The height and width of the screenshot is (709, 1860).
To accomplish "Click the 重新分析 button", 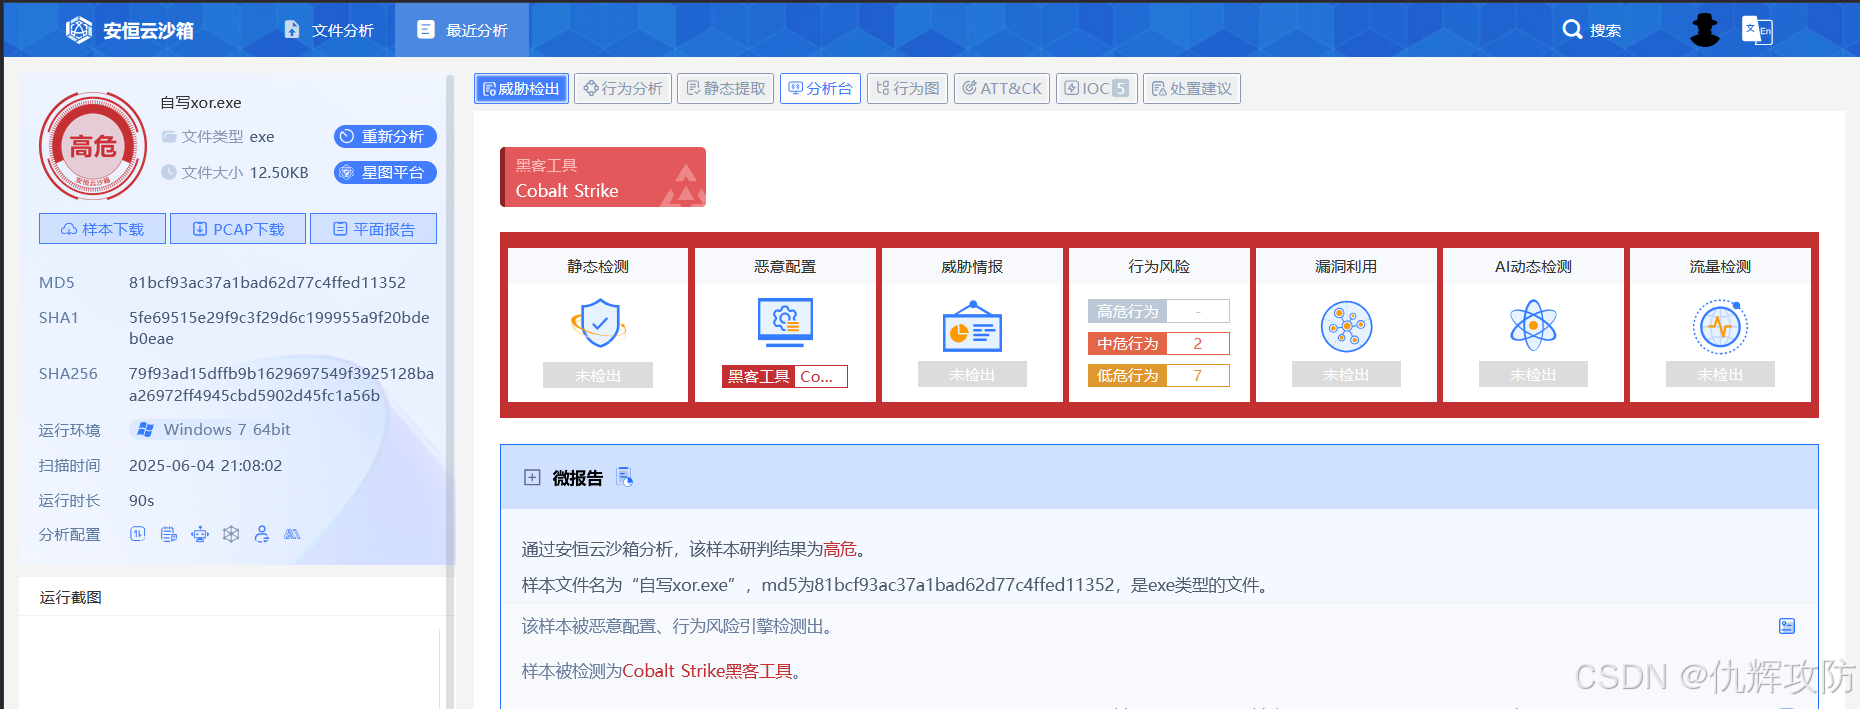I will click(x=385, y=136).
